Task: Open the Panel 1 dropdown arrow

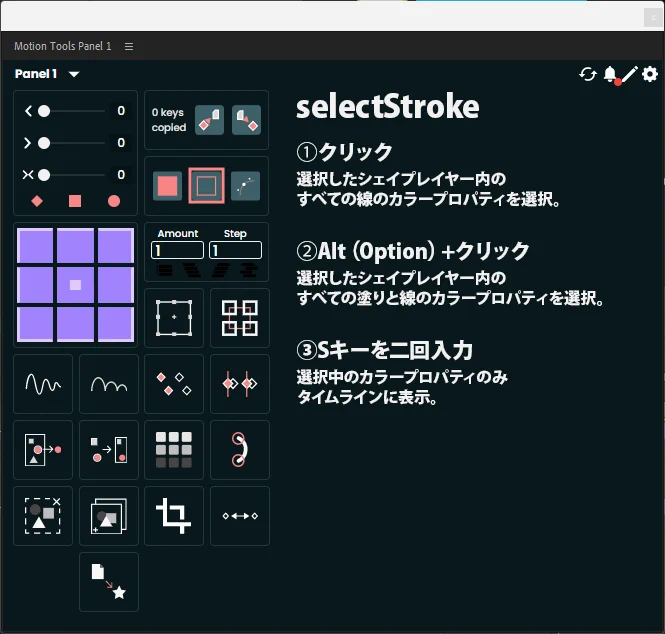Action: (x=74, y=74)
